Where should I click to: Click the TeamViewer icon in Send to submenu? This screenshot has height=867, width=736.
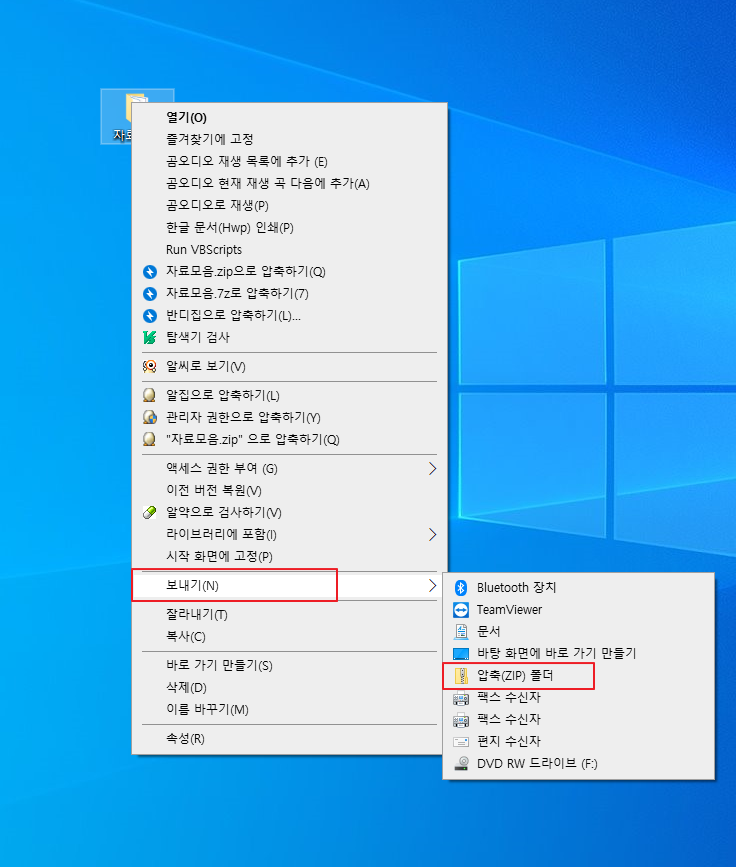pos(461,609)
